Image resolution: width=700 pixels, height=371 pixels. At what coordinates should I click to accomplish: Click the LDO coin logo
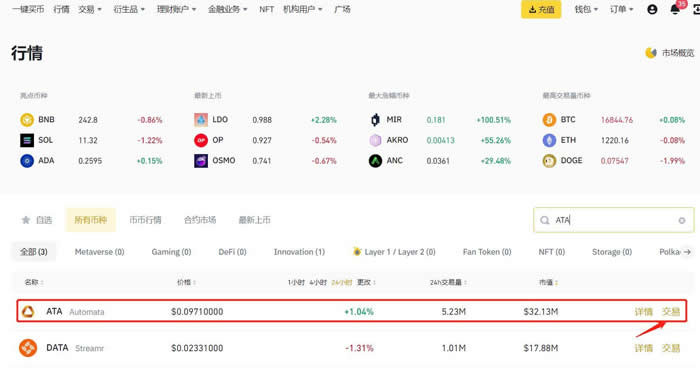coord(201,120)
